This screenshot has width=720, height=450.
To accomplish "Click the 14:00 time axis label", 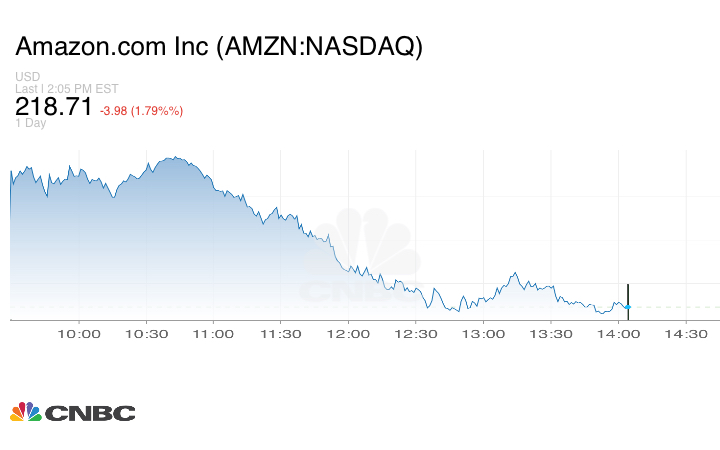I will (x=619, y=334).
